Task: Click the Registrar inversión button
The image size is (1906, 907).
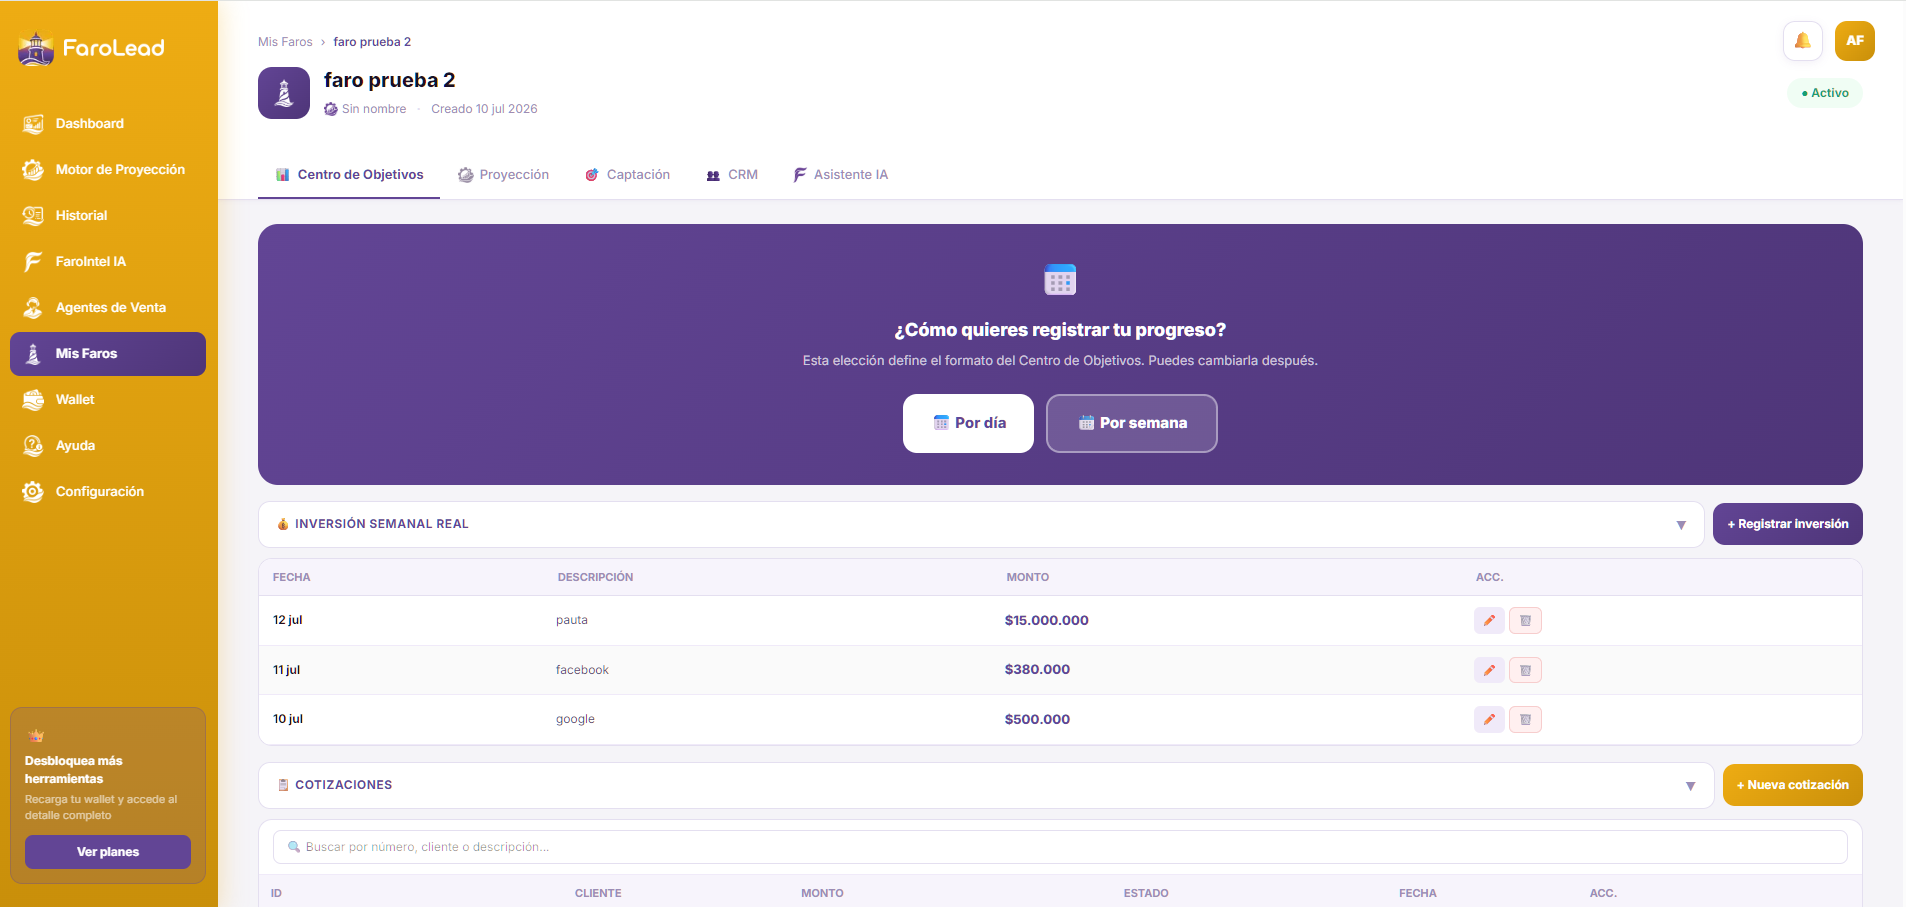Action: 1788,524
